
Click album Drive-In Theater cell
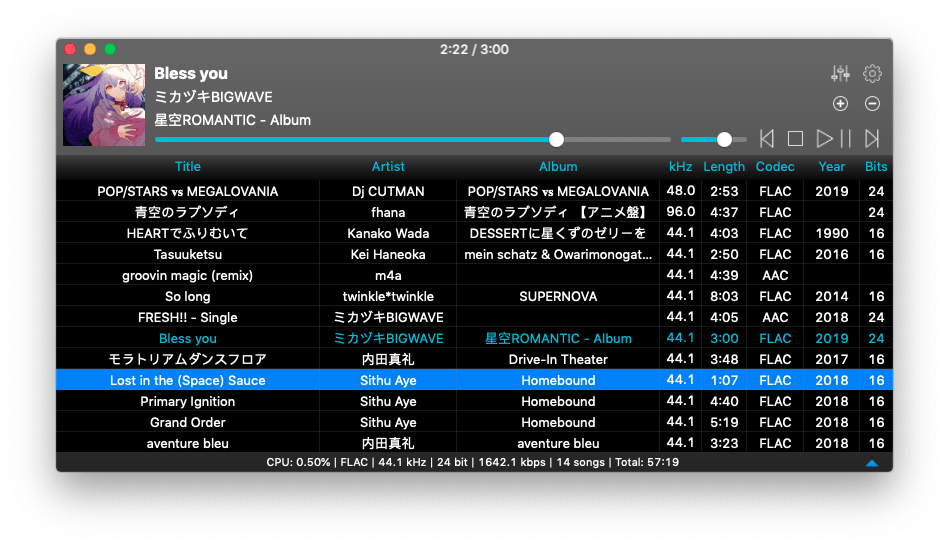click(558, 360)
